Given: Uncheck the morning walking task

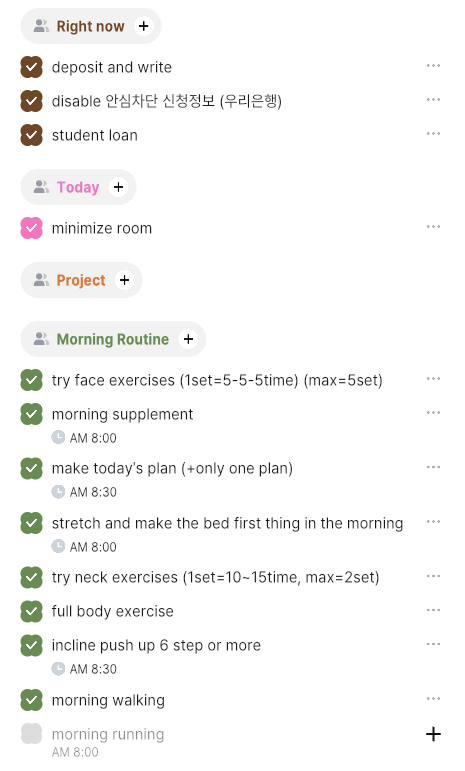Looking at the screenshot, I should point(31,700).
